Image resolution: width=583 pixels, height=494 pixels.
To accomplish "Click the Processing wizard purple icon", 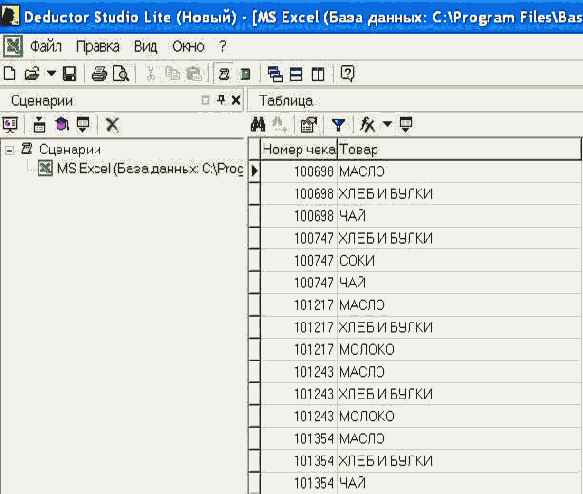I will [62, 125].
